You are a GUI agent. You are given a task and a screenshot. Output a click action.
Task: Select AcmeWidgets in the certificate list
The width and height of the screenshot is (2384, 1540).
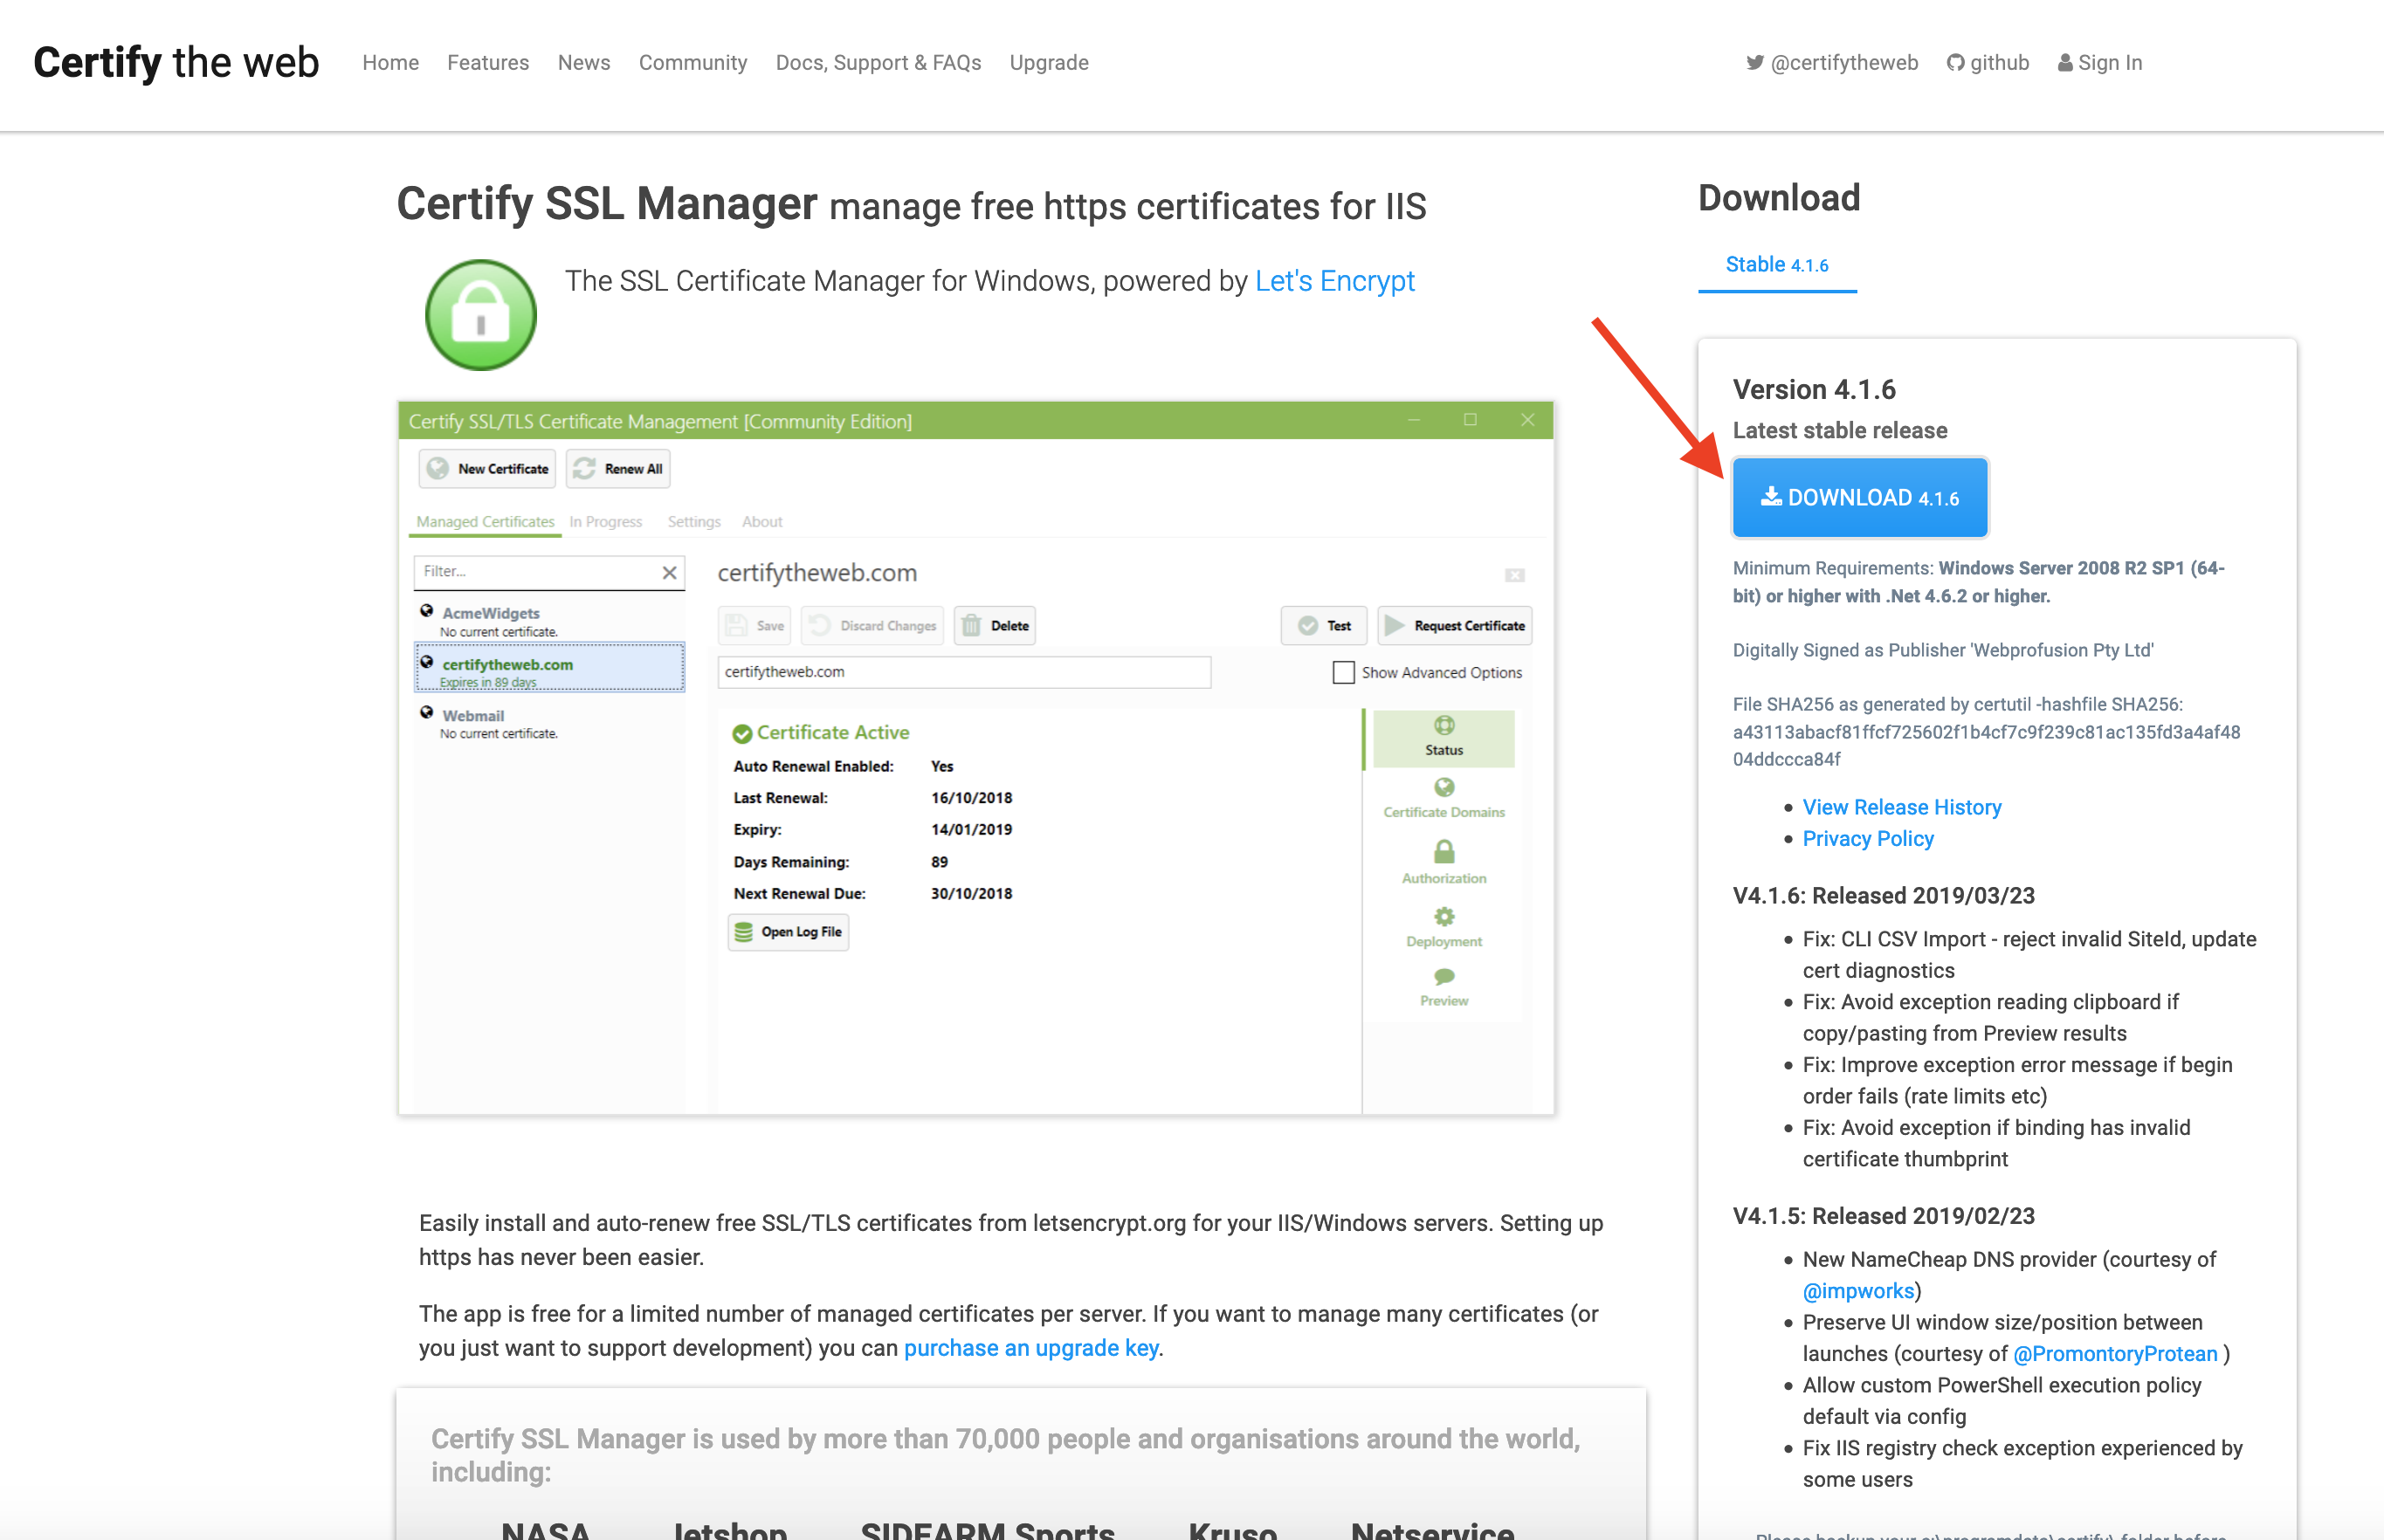549,620
